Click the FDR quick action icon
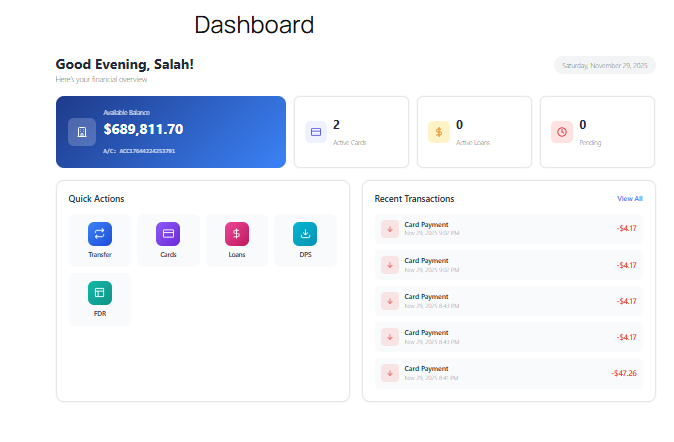Screen dimensions: 674x442 (x=100, y=292)
